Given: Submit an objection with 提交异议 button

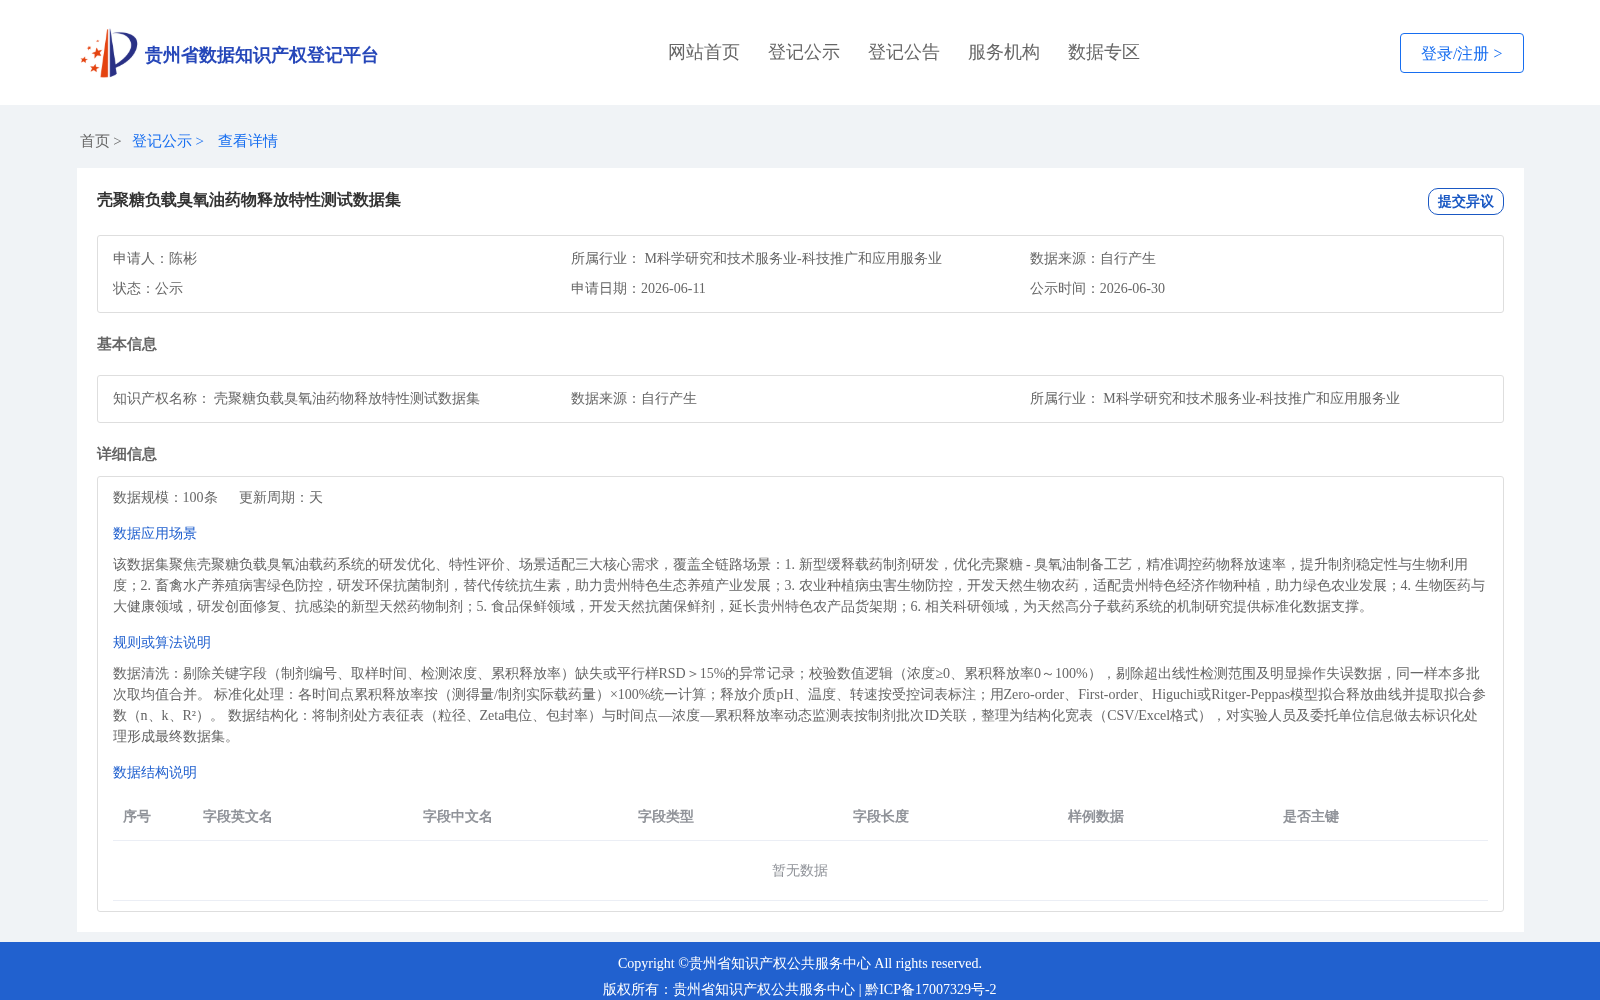Looking at the screenshot, I should 1465,201.
